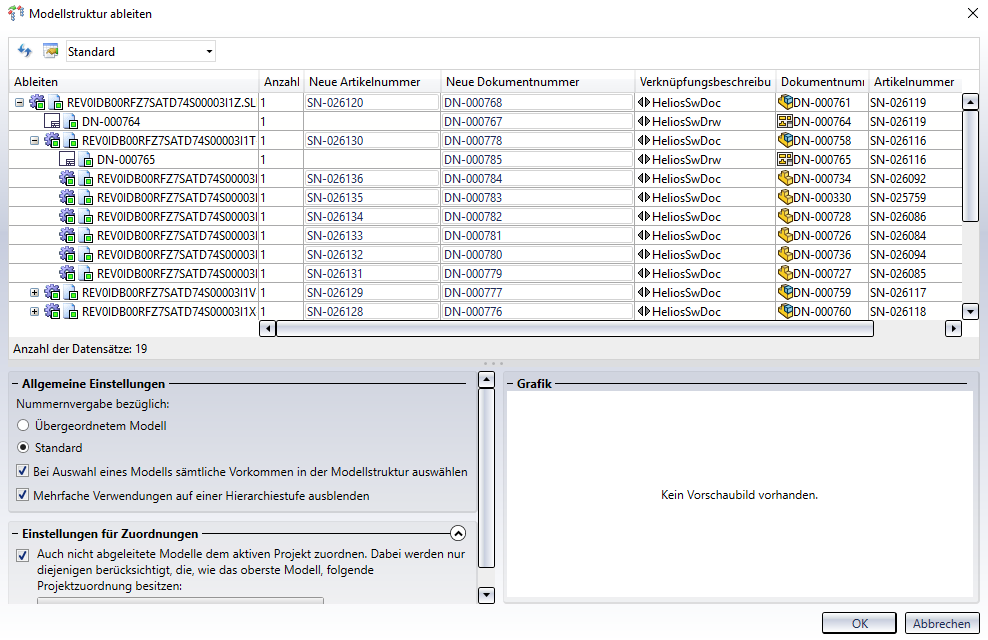Image resolution: width=988 pixels, height=640 pixels.
Task: Select the Übergeordnetem Modell radio button
Action: (x=23, y=425)
